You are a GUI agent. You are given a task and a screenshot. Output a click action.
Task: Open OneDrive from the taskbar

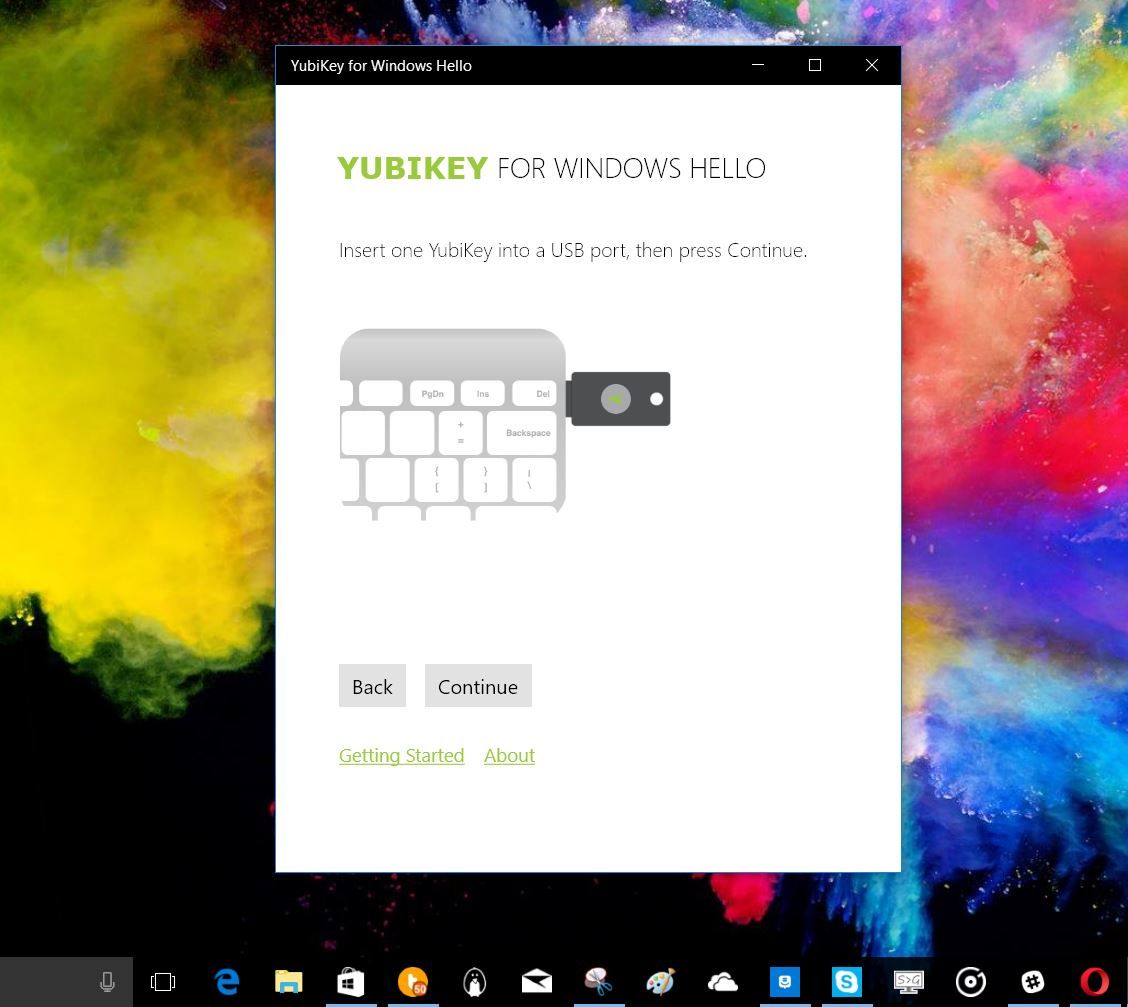tap(722, 981)
